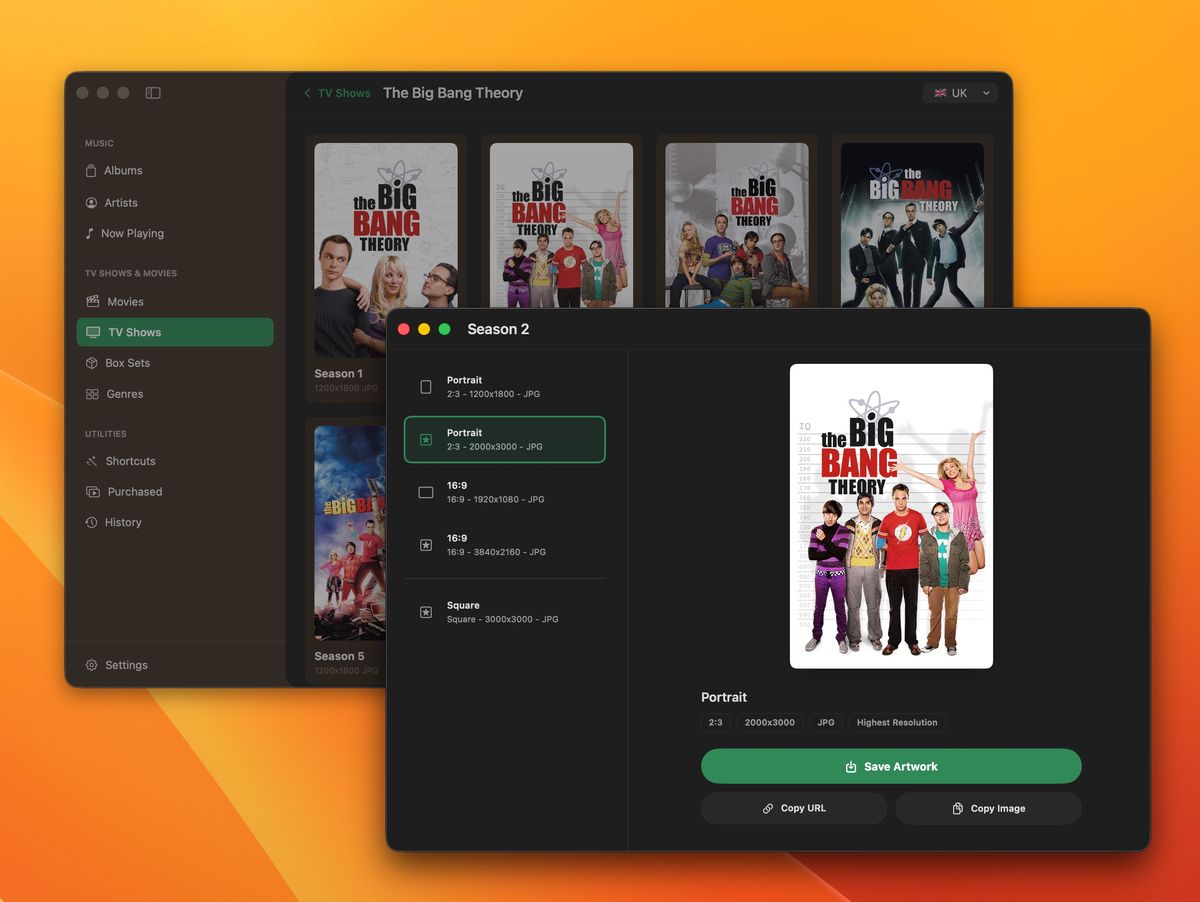Open Now Playing in the sidebar
Image resolution: width=1200 pixels, height=902 pixels.
coord(175,233)
